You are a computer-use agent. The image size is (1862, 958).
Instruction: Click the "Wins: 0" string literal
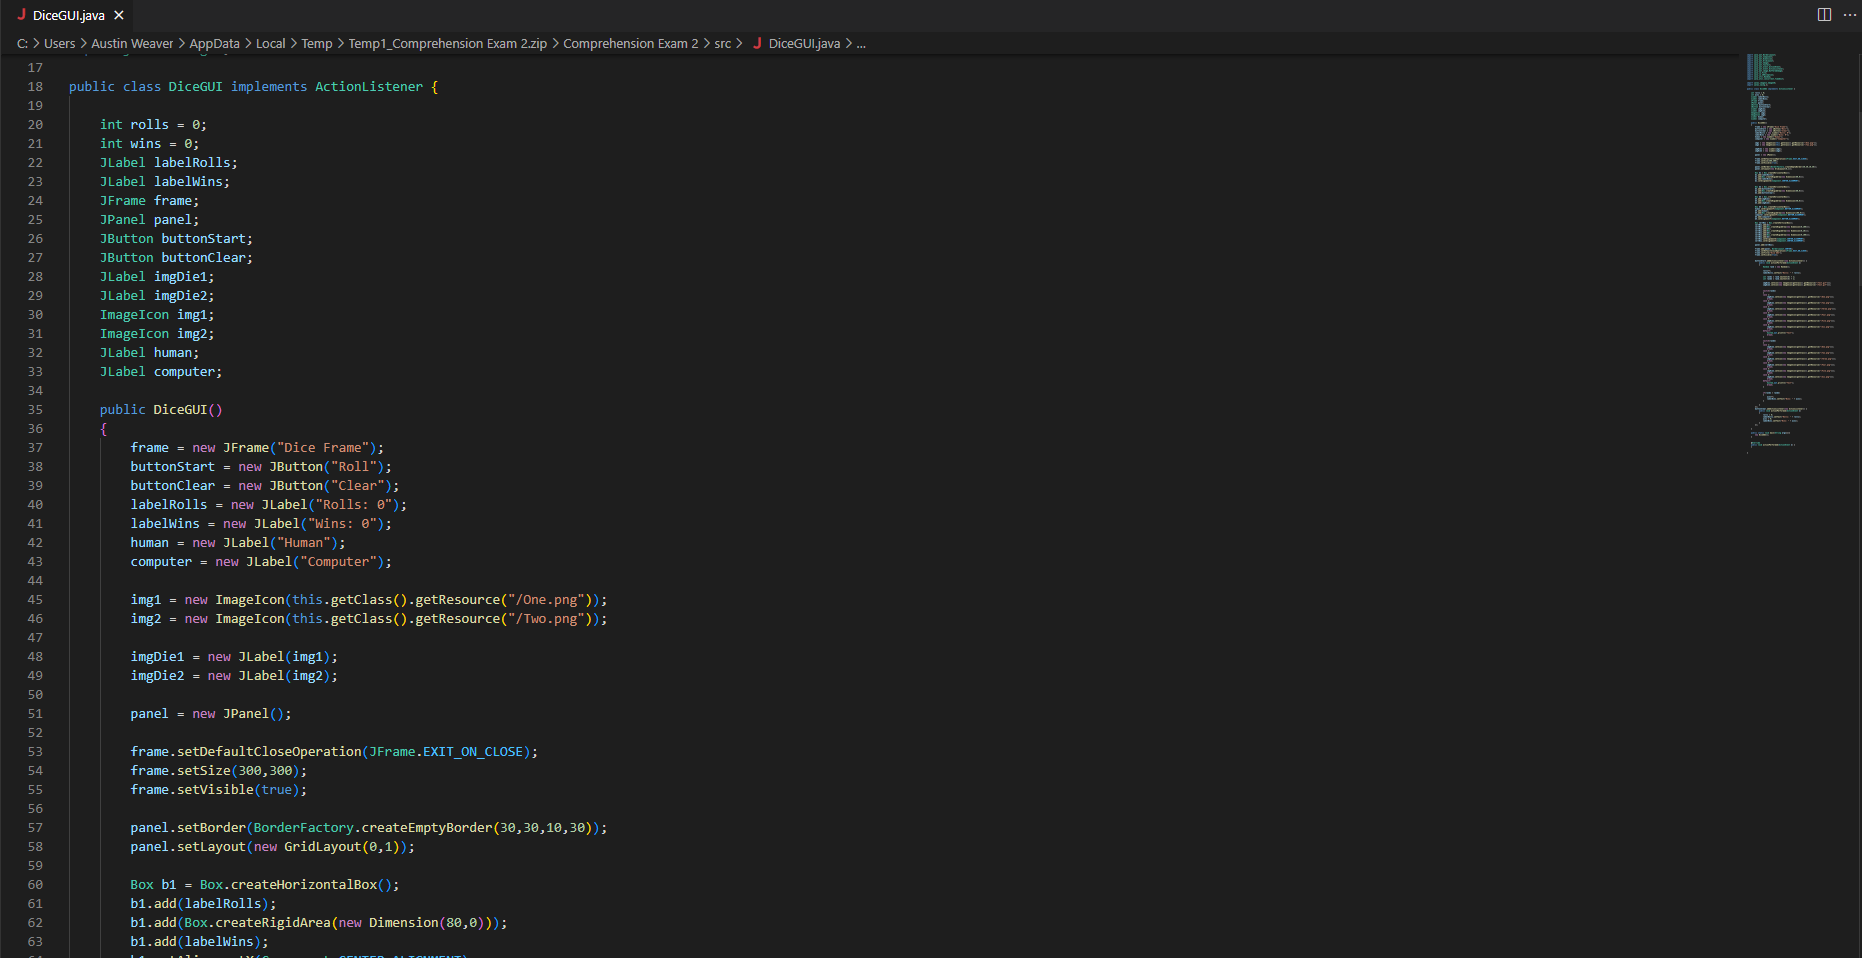tap(342, 524)
